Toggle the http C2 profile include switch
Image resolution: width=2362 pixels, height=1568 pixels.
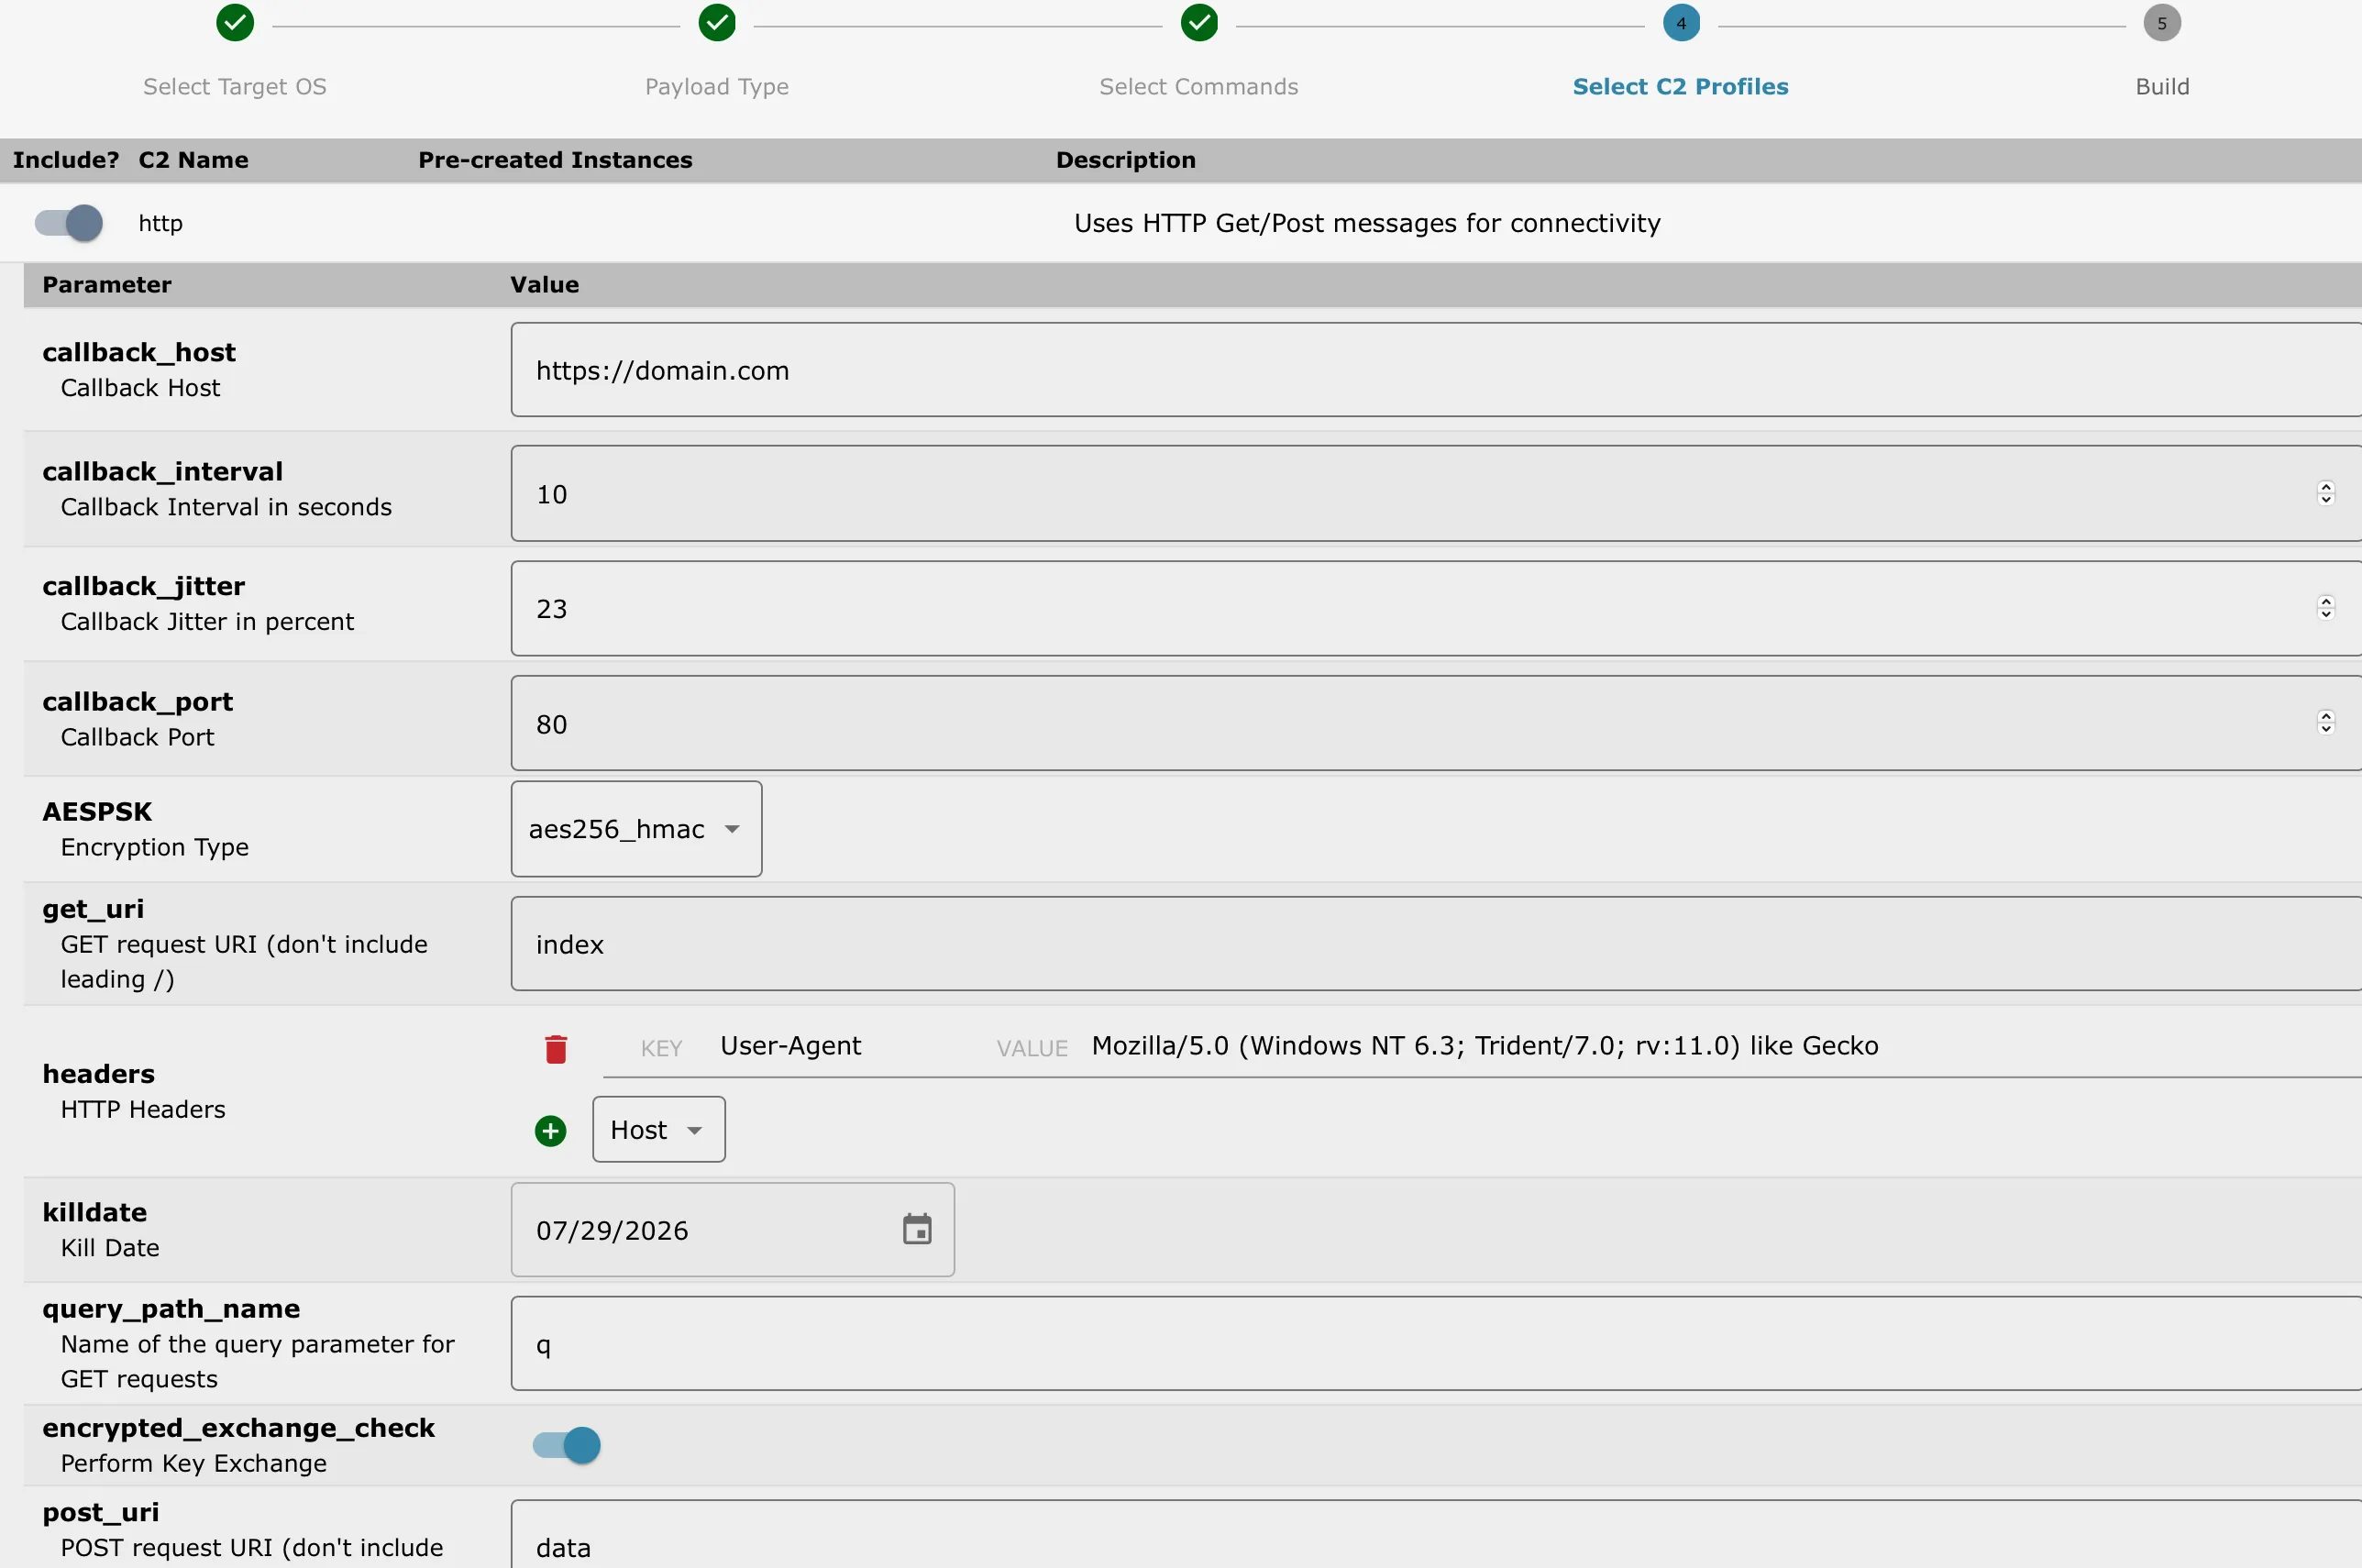tap(69, 223)
